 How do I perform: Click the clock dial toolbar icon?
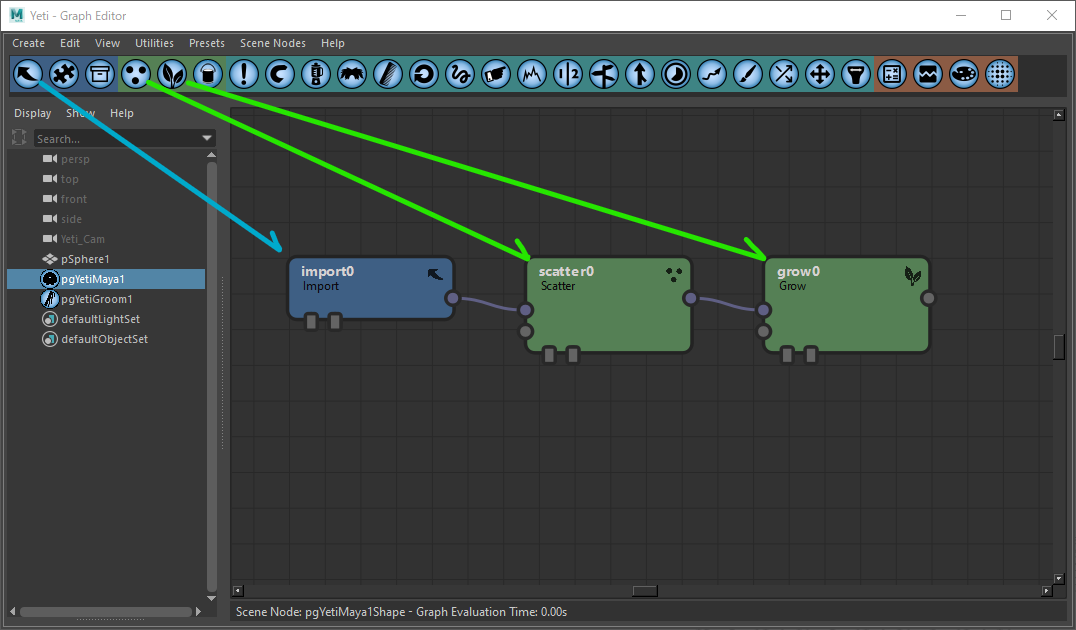tap(676, 74)
